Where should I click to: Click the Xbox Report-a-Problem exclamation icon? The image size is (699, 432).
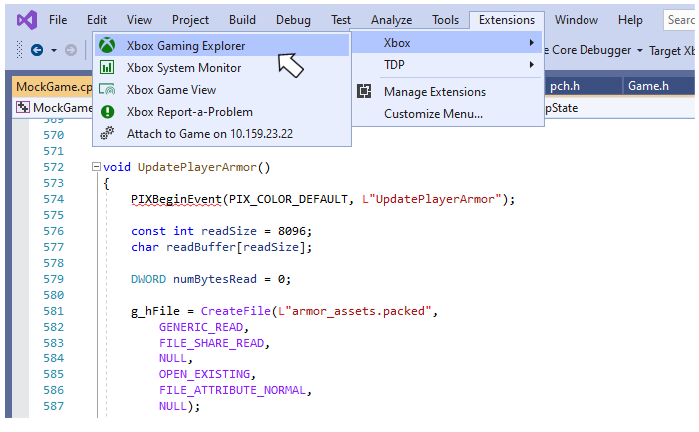[107, 111]
